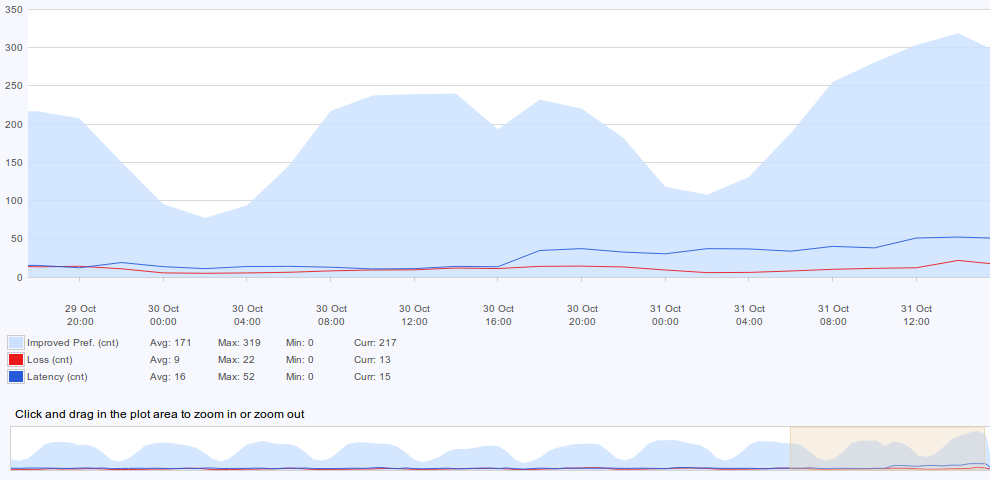Image resolution: width=990 pixels, height=480 pixels.
Task: Click the 29 Oct 20:00 time axis label
Action: pos(80,315)
